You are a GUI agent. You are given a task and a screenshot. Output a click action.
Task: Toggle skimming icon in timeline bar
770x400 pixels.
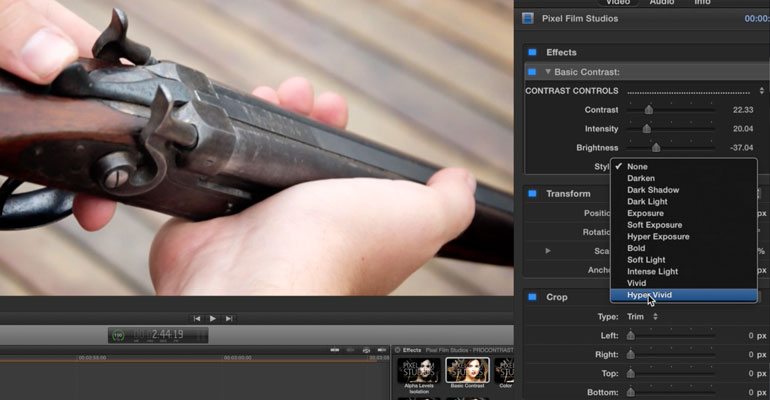[335, 350]
